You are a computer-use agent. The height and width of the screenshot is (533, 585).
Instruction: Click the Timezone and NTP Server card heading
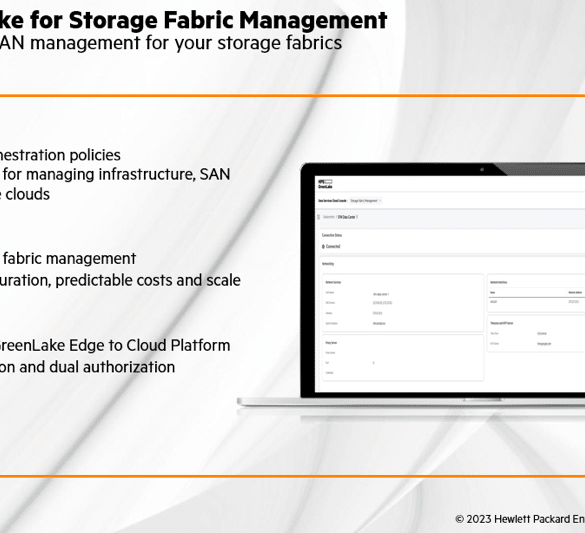(x=501, y=323)
